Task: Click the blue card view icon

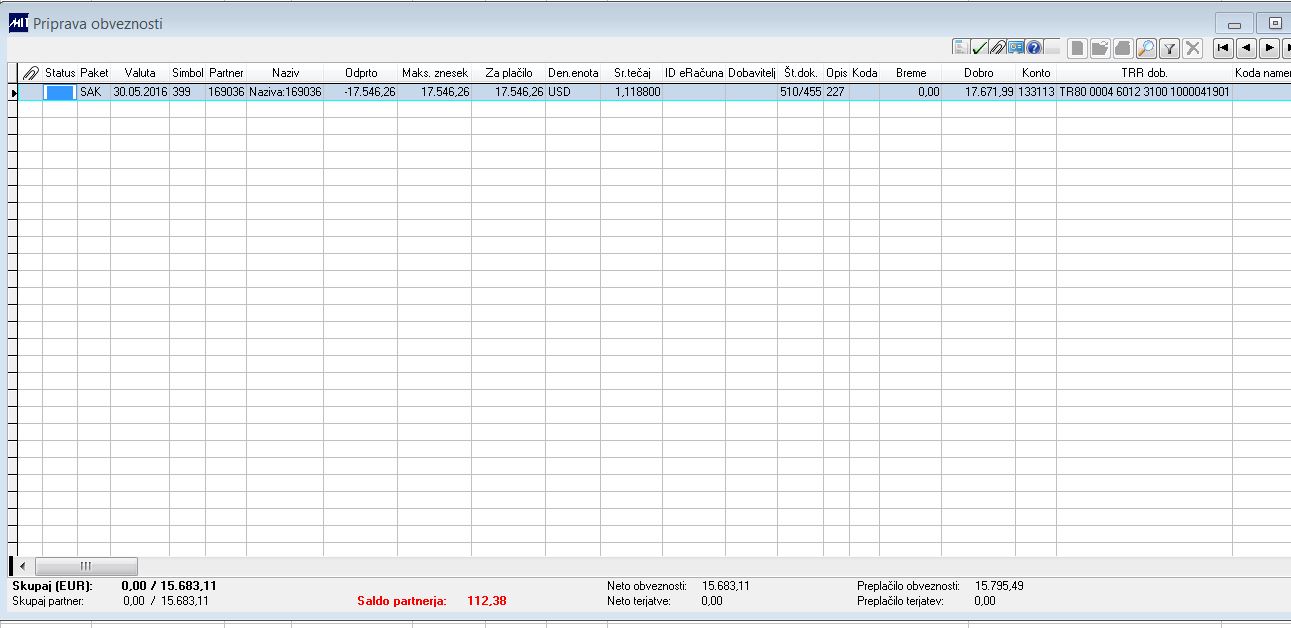Action: [x=1016, y=47]
